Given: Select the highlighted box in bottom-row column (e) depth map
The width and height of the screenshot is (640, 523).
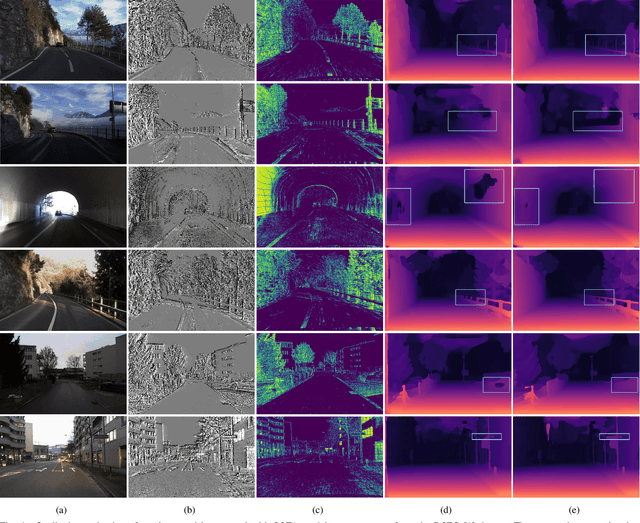Looking at the screenshot, I should pos(612,436).
